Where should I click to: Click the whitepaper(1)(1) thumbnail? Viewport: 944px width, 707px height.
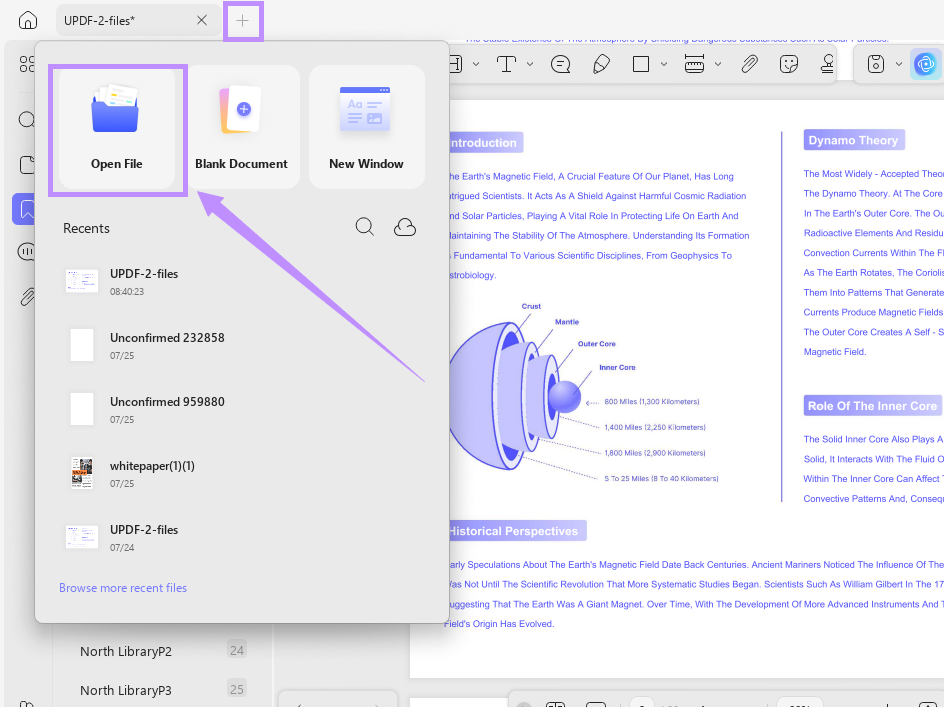coord(82,473)
